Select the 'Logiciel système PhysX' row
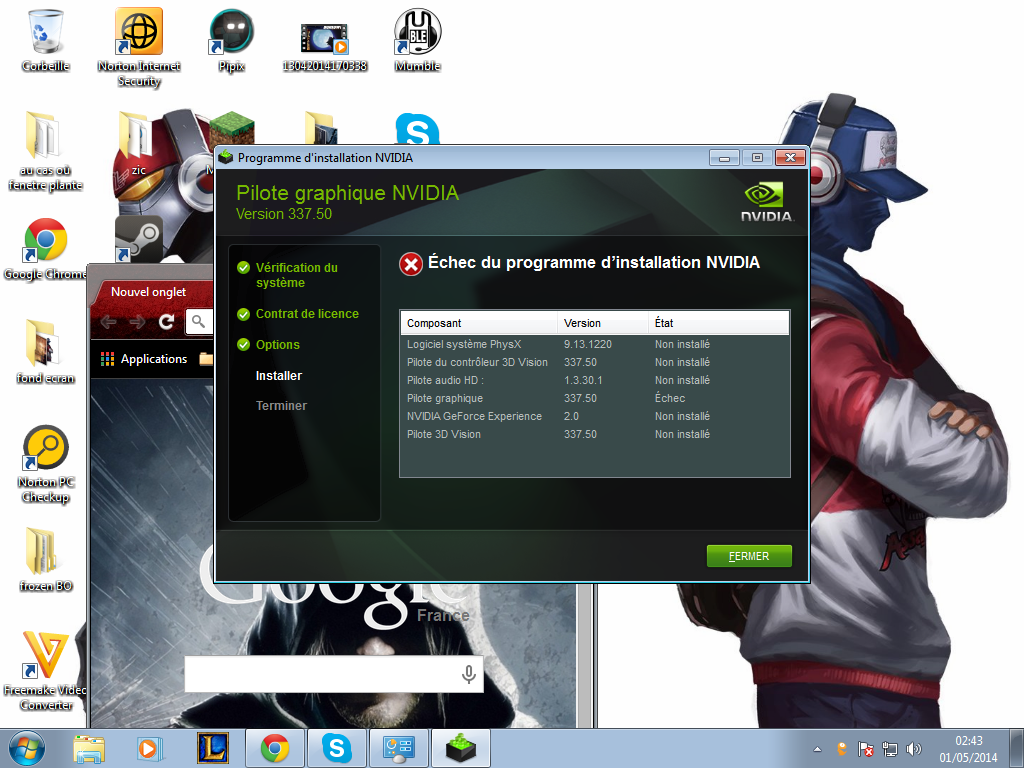Image resolution: width=1024 pixels, height=768 pixels. pyautogui.click(x=594, y=344)
